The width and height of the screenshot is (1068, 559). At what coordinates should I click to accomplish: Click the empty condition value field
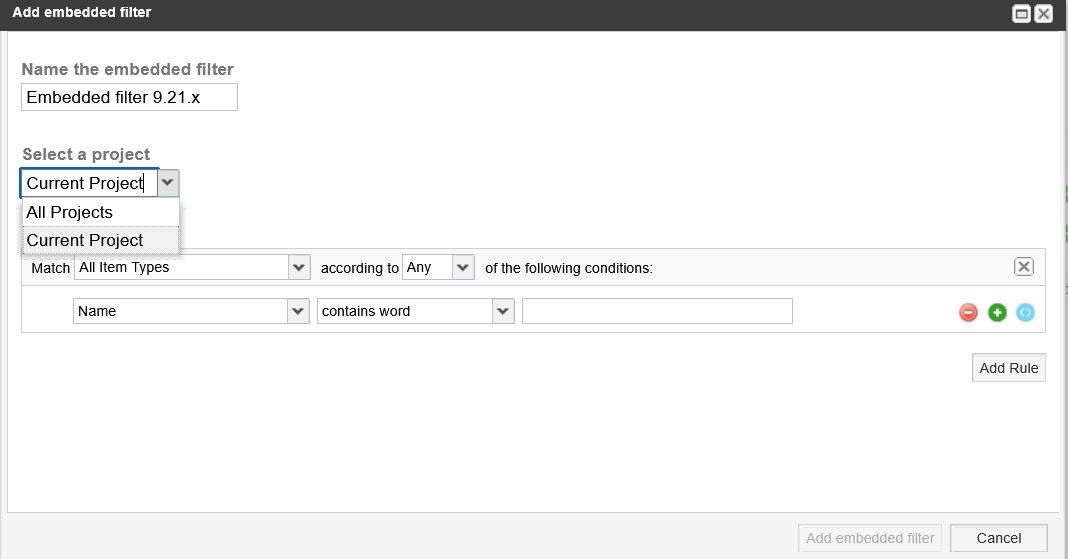tap(657, 311)
